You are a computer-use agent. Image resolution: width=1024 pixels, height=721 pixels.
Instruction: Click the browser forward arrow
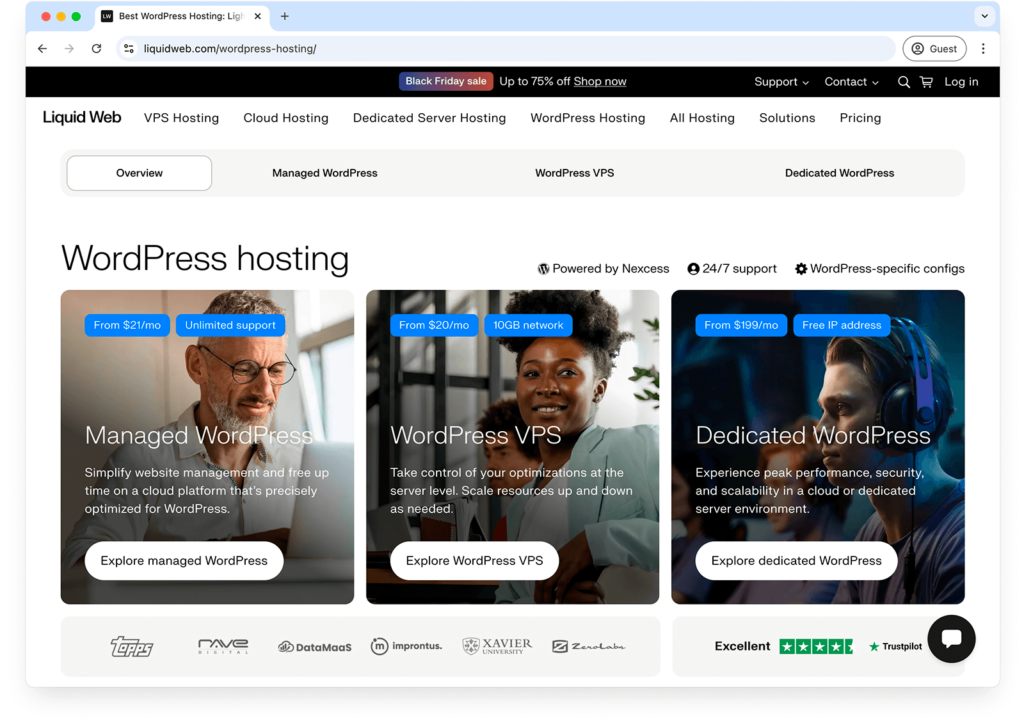point(69,48)
